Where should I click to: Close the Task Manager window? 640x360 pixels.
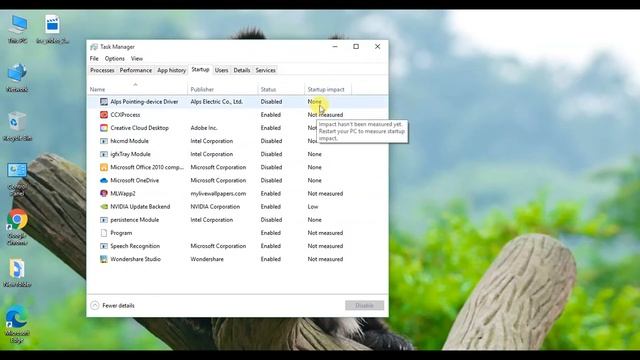378,47
